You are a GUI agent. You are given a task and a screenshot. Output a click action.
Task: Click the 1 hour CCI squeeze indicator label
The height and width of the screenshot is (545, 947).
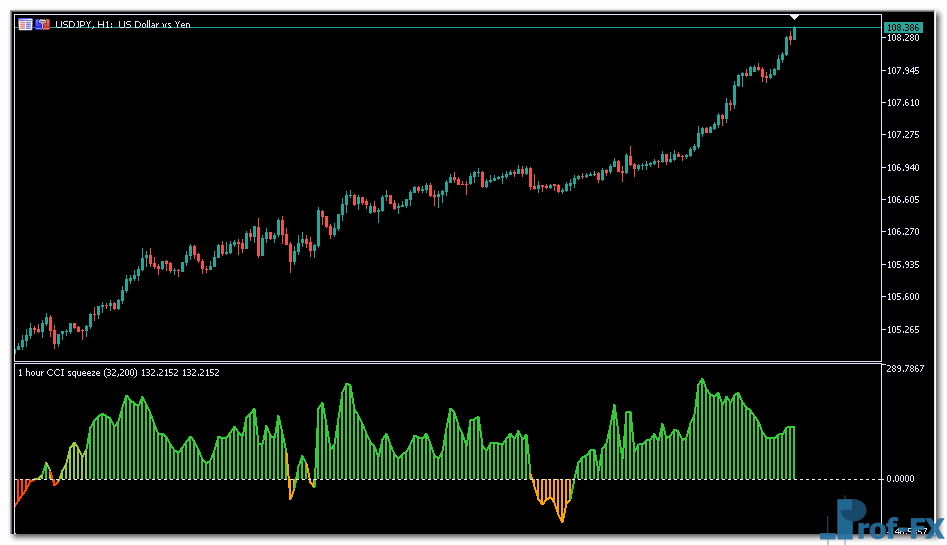point(118,372)
